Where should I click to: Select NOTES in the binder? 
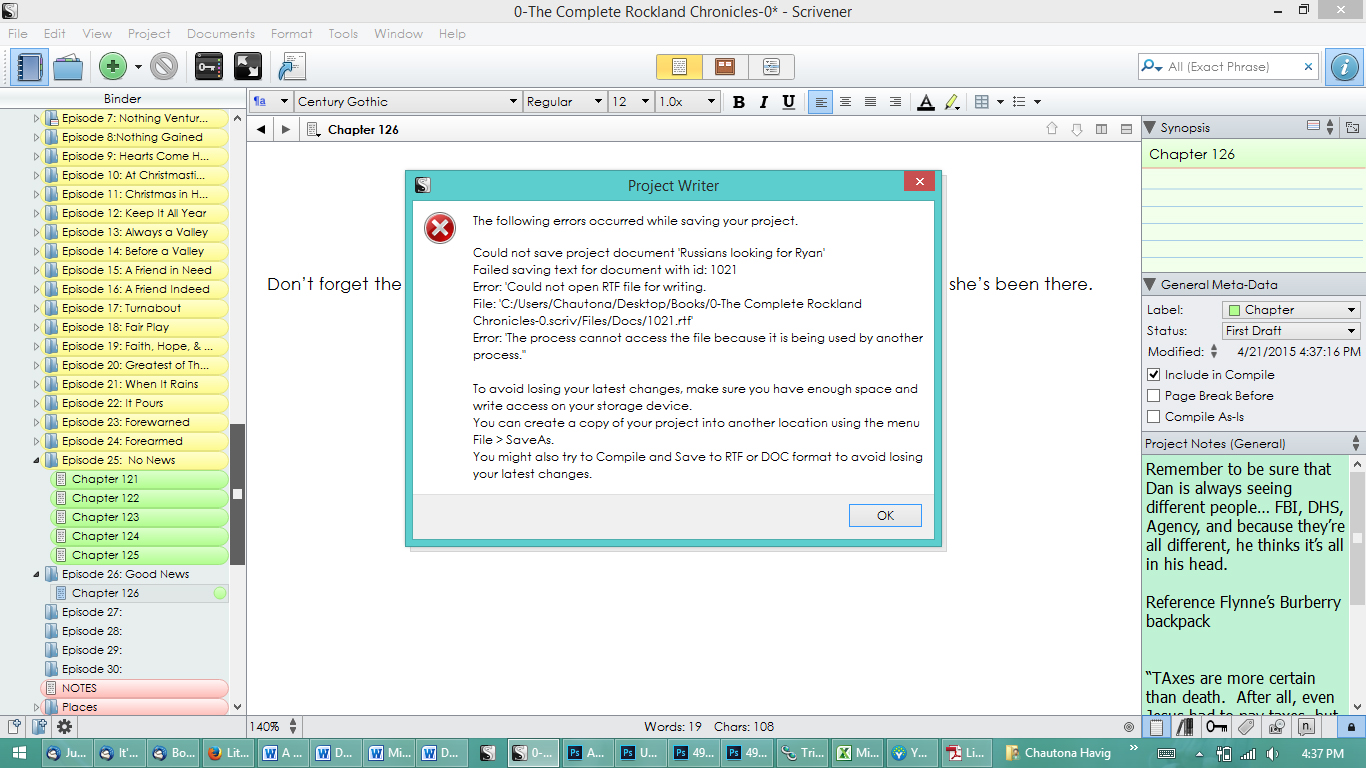[x=134, y=689]
